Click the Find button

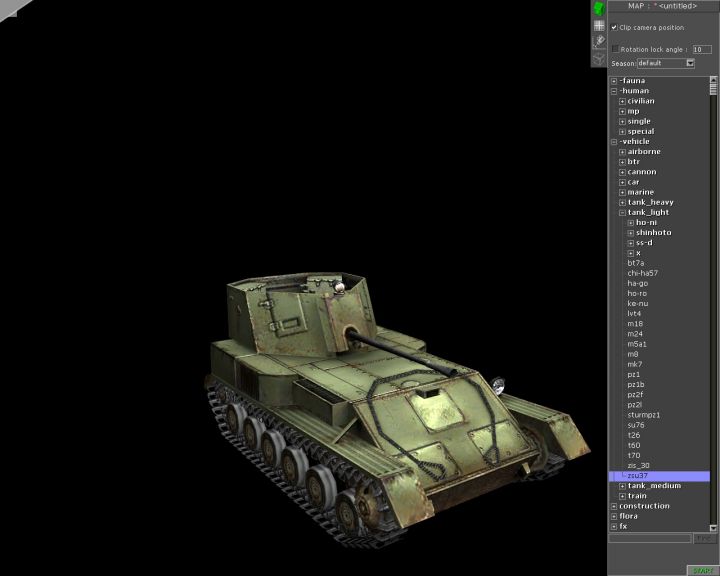point(706,538)
